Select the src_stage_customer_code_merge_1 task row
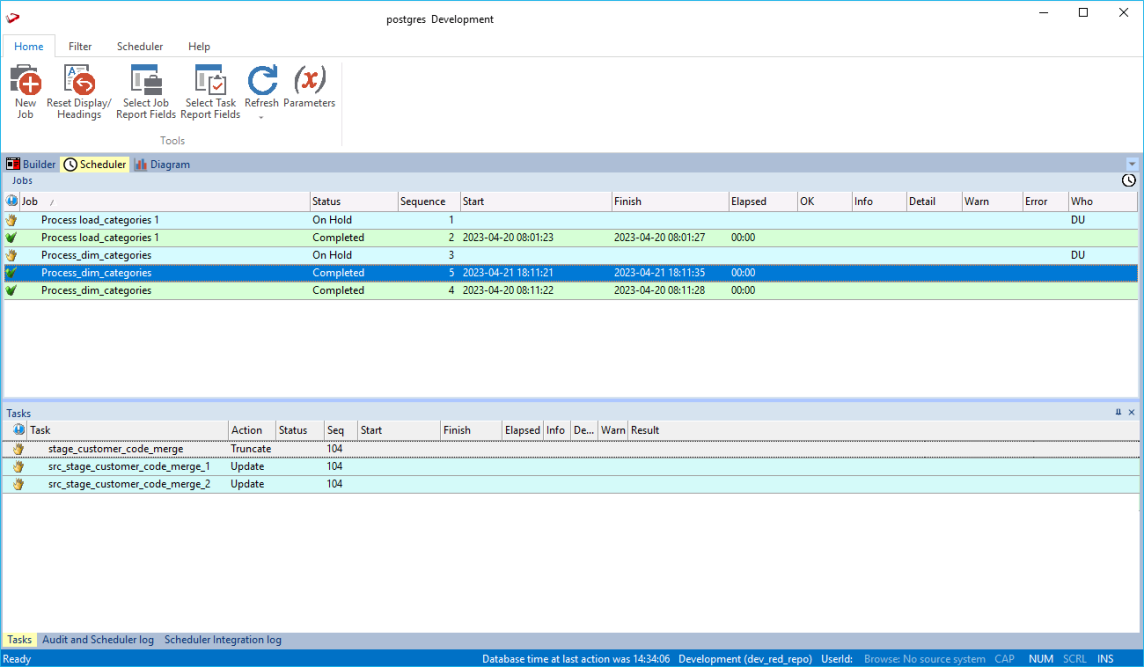1144x667 pixels. click(129, 467)
